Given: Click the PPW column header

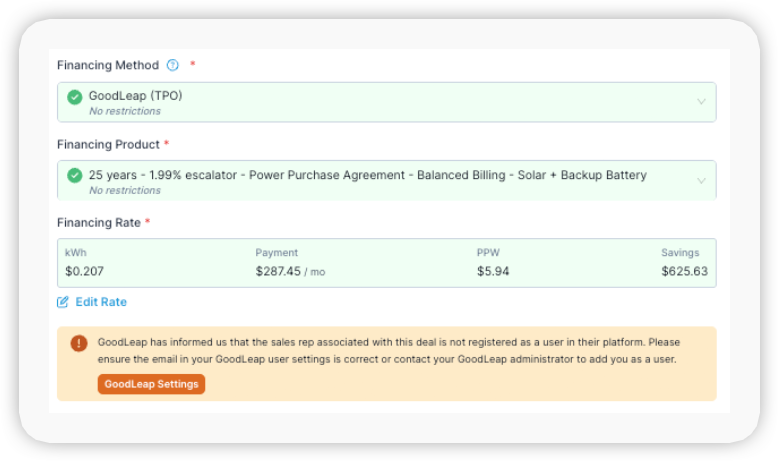Looking at the screenshot, I should click(488, 253).
